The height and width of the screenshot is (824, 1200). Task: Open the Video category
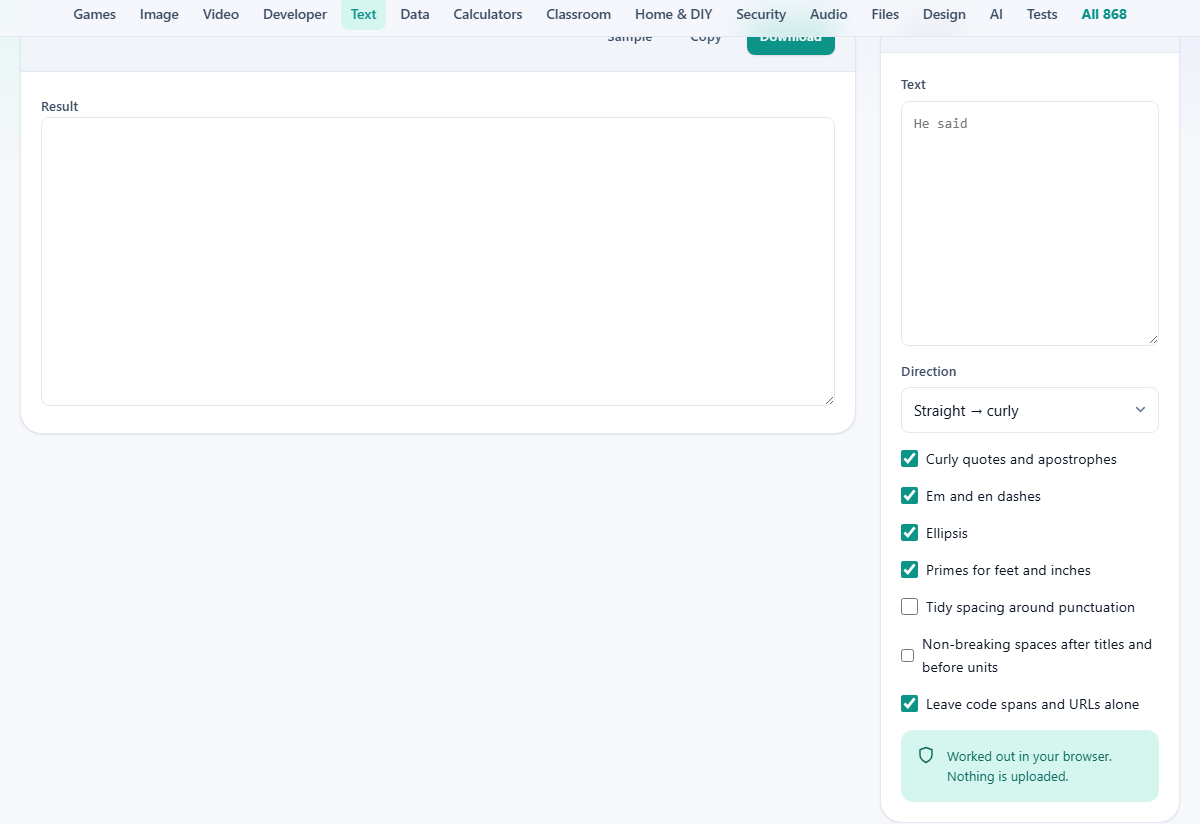click(x=221, y=14)
